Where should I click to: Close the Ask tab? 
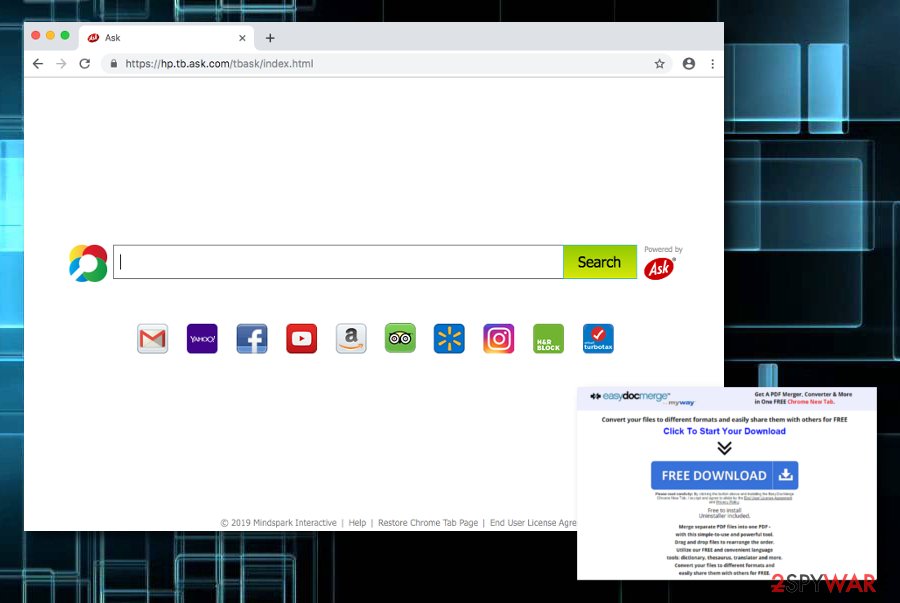(x=242, y=38)
